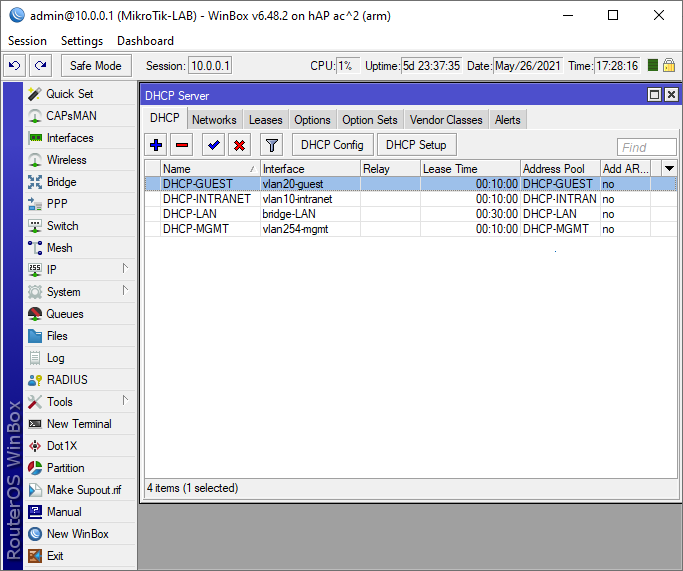
Task: Select the DHCP-GUEST row
Action: coord(411,184)
